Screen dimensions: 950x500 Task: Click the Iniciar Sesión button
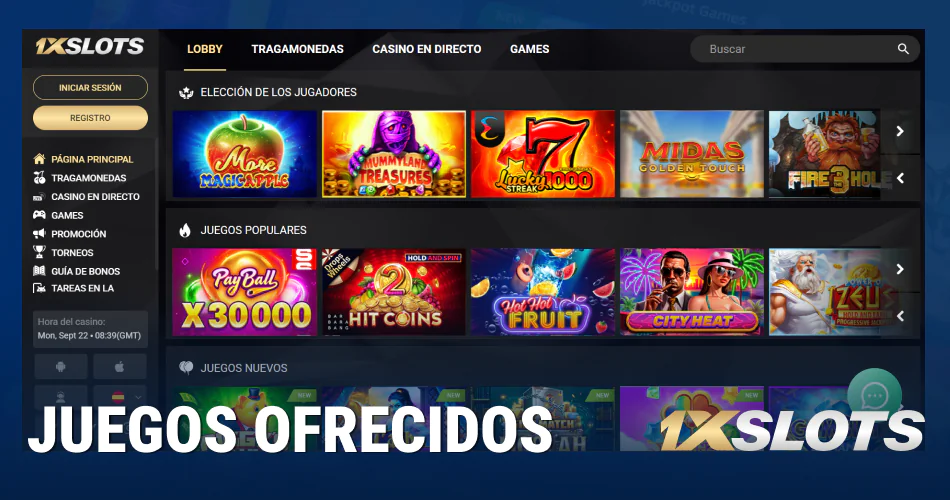point(90,87)
